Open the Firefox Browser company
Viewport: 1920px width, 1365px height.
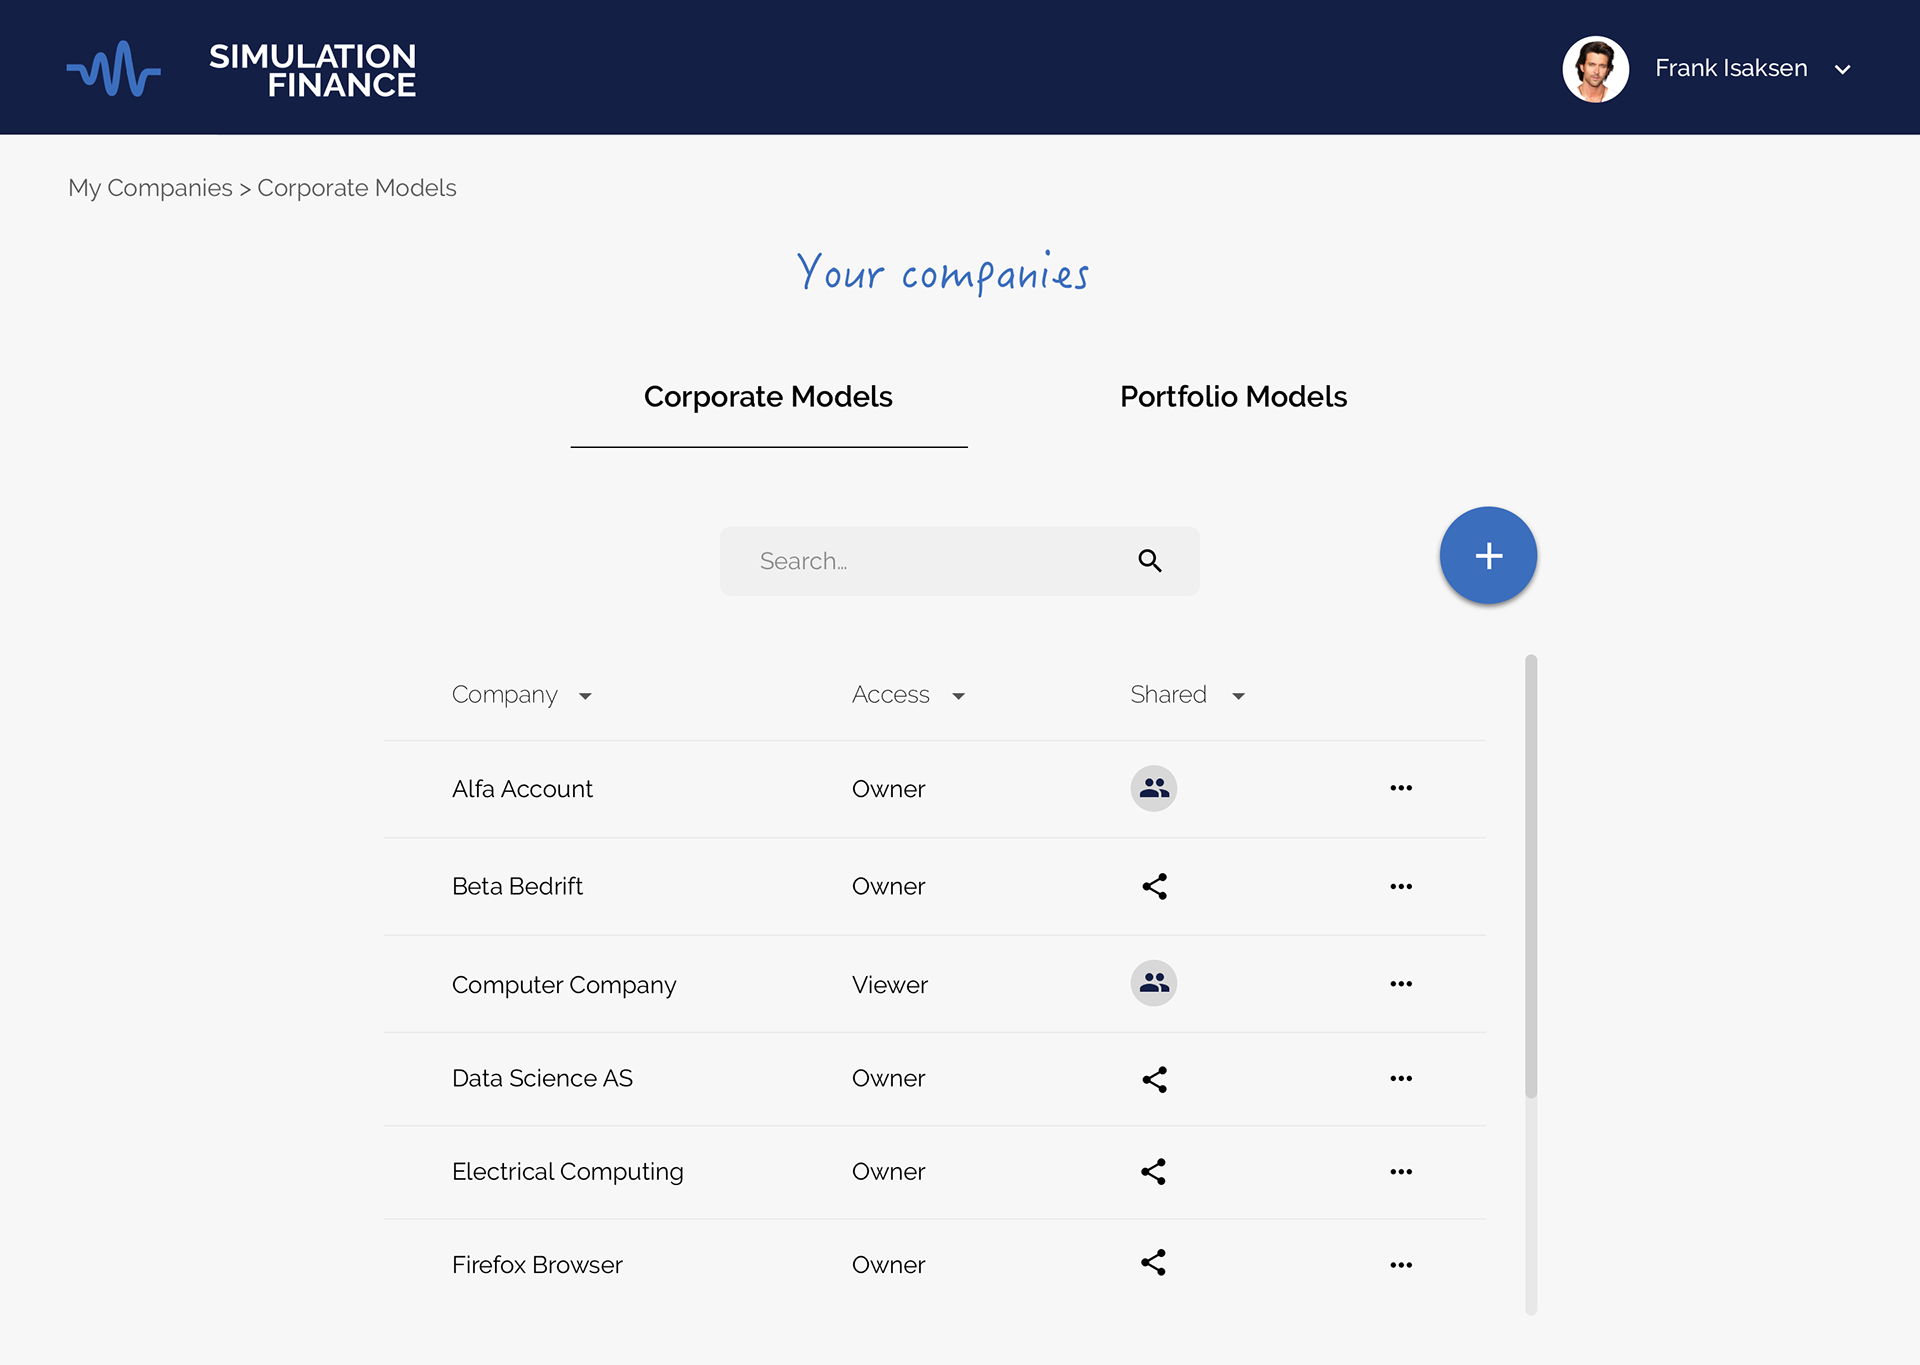[537, 1265]
